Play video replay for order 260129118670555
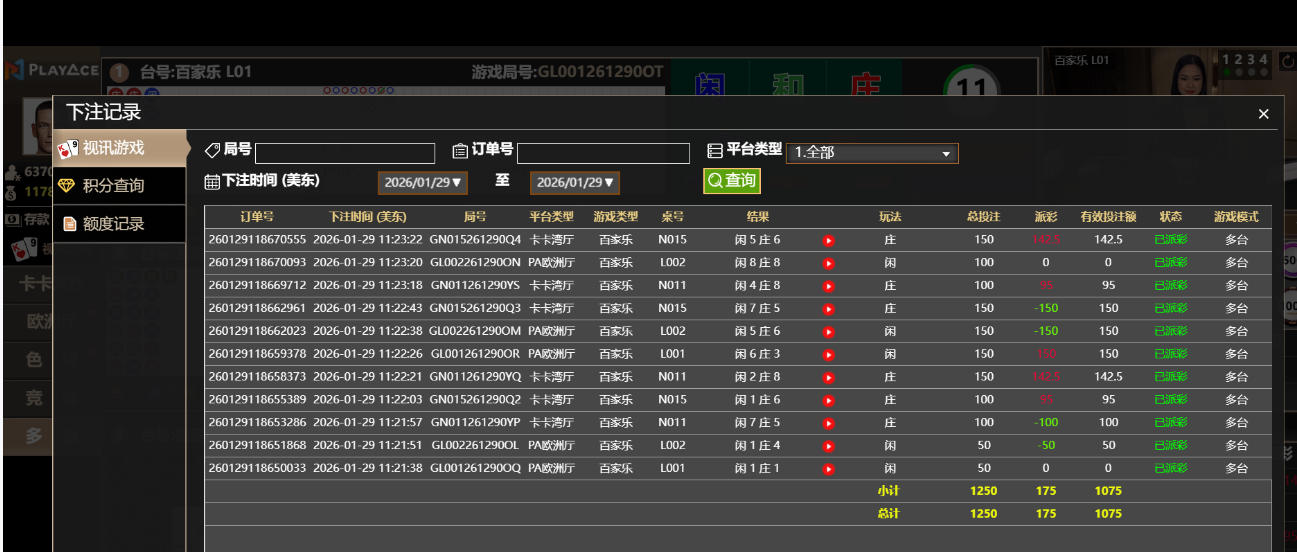Image resolution: width=1297 pixels, height=552 pixels. (x=828, y=240)
